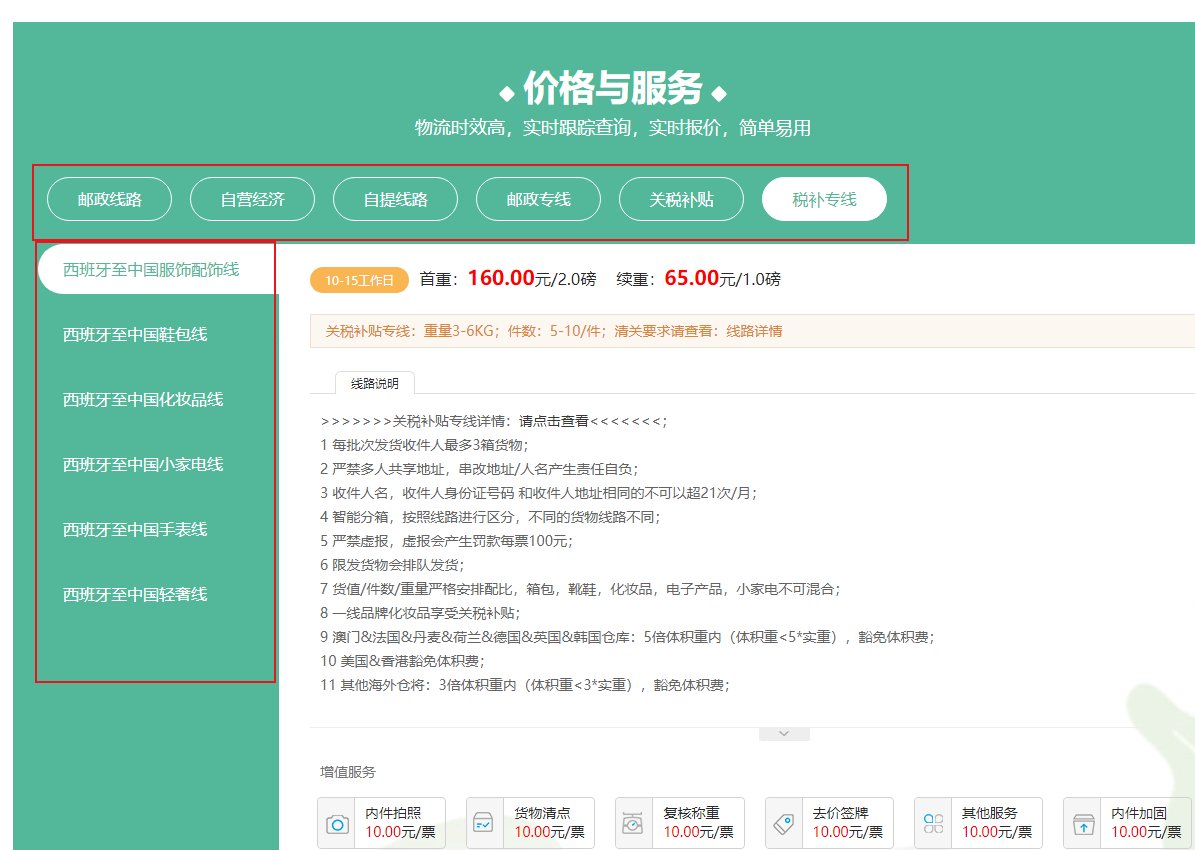The height and width of the screenshot is (850, 1195).
Task: Choose the 内件加固 10.00元/票 service
Action: coord(1128,823)
